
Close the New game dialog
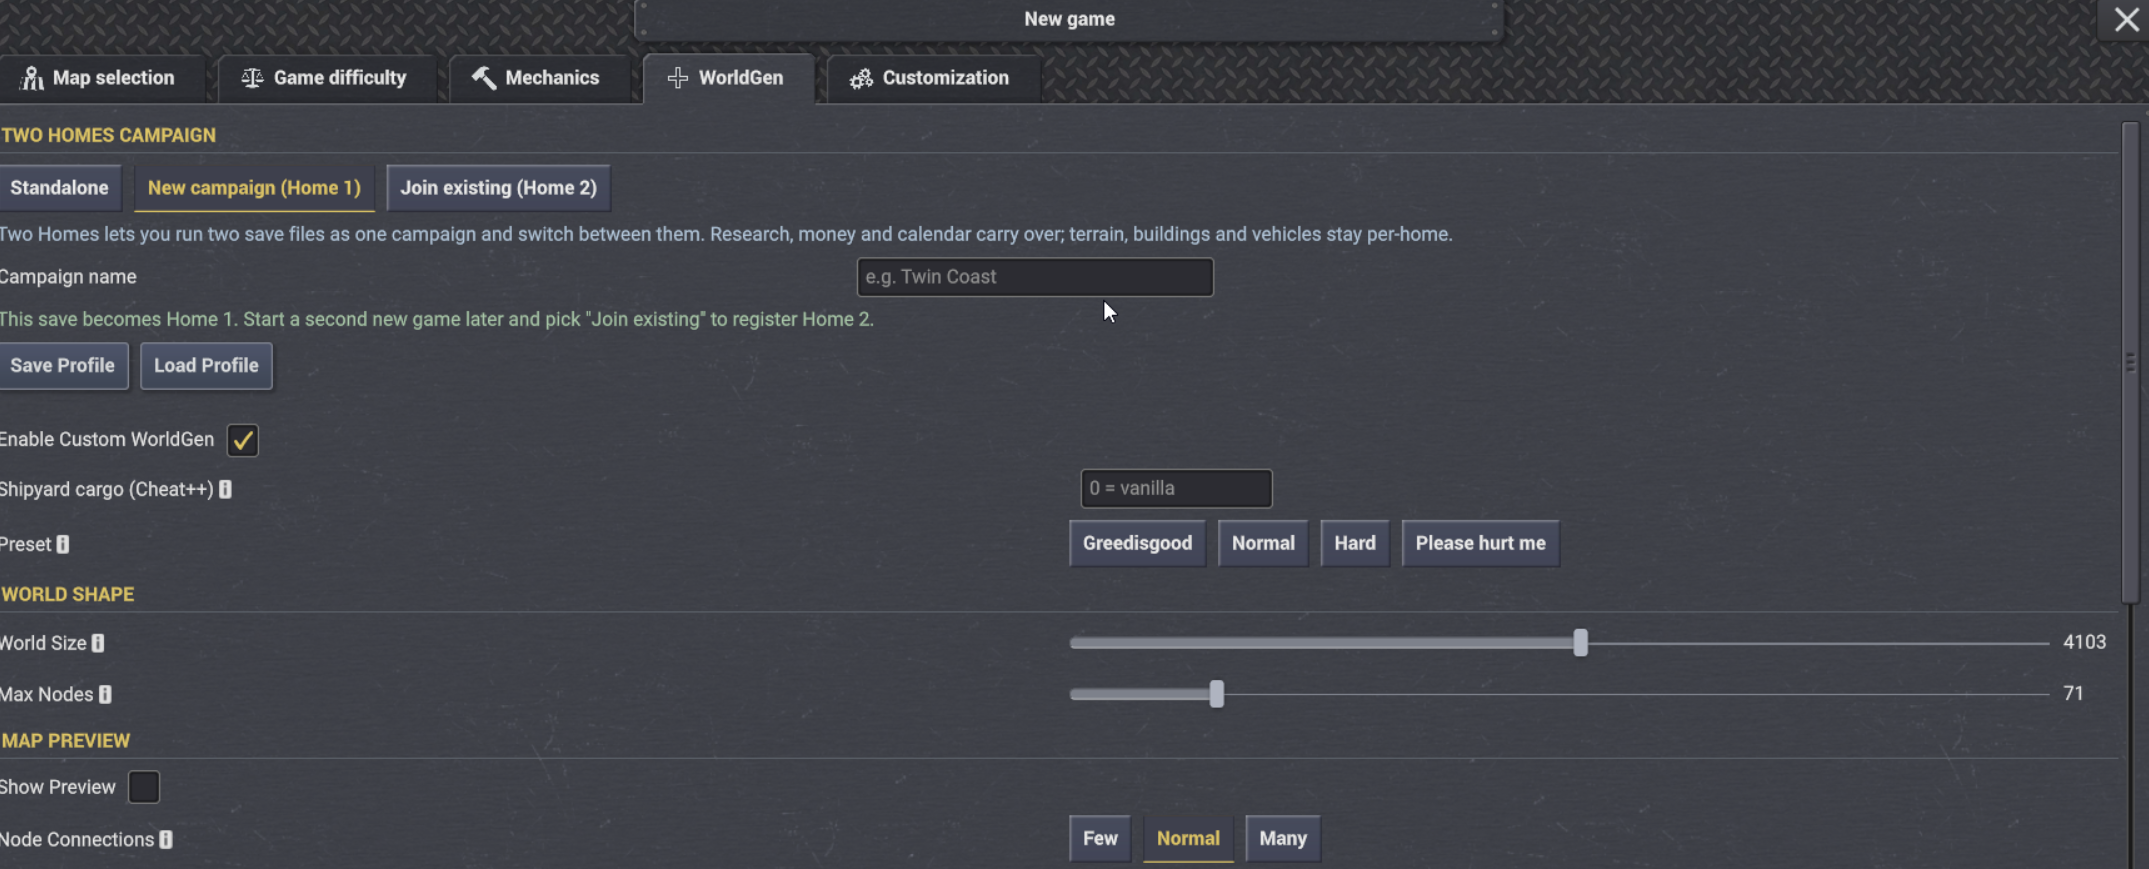click(x=2126, y=20)
